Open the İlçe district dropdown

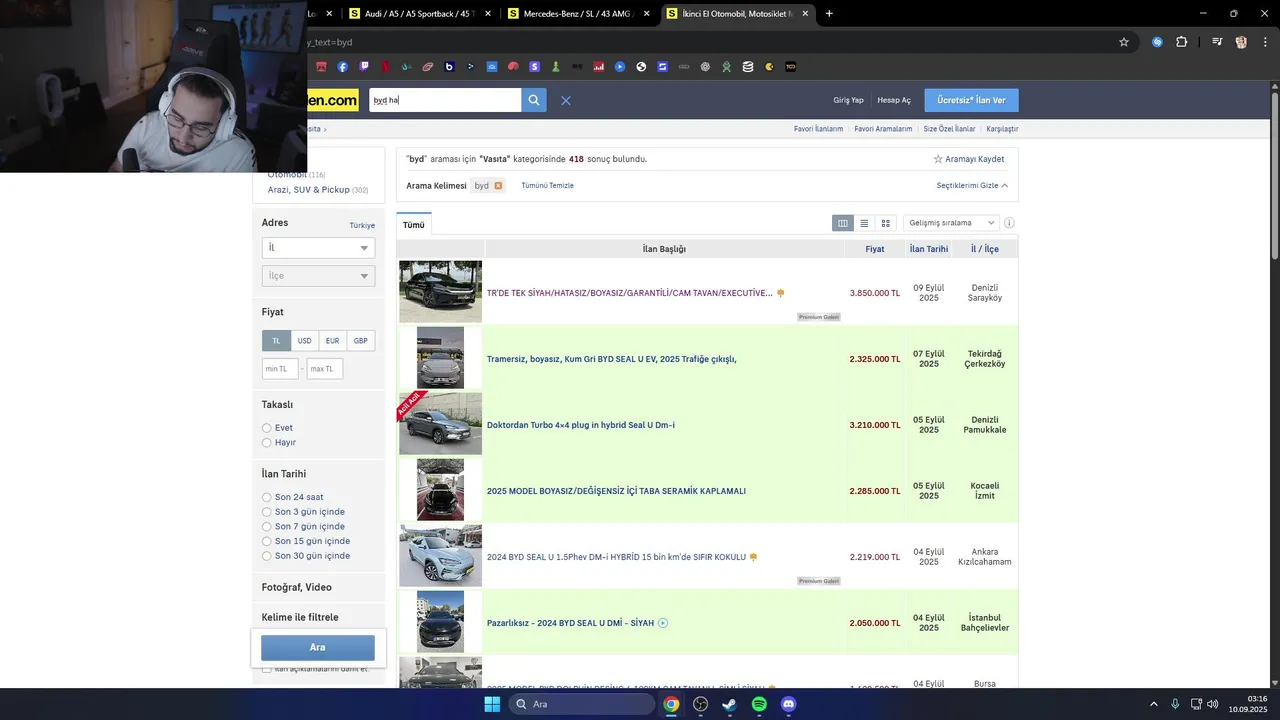[318, 276]
